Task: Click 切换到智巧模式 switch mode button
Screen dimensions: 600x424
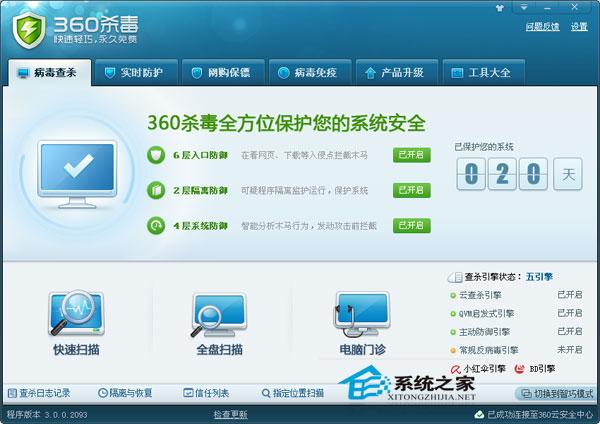Action: coord(557,393)
